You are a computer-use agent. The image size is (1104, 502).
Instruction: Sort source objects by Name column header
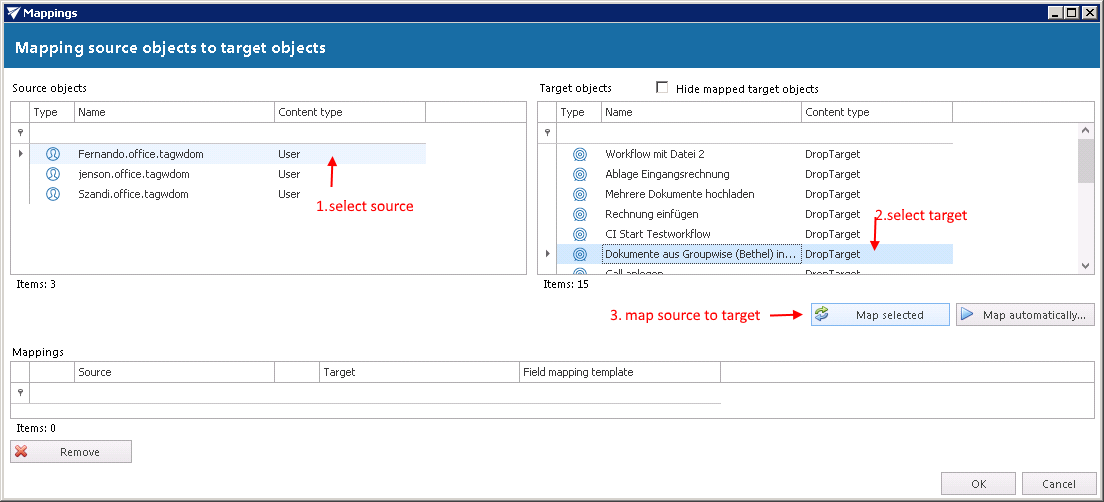pyautogui.click(x=174, y=112)
